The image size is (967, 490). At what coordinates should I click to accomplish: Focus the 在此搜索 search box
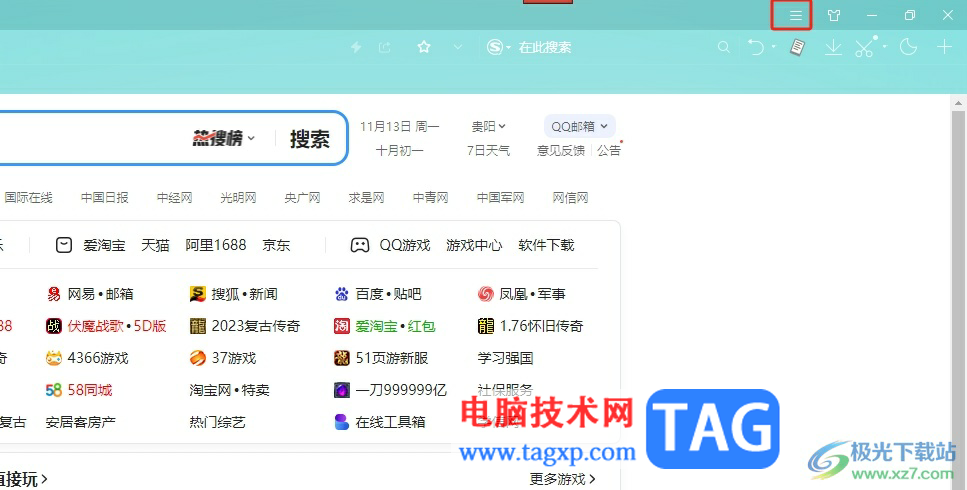pyautogui.click(x=545, y=47)
